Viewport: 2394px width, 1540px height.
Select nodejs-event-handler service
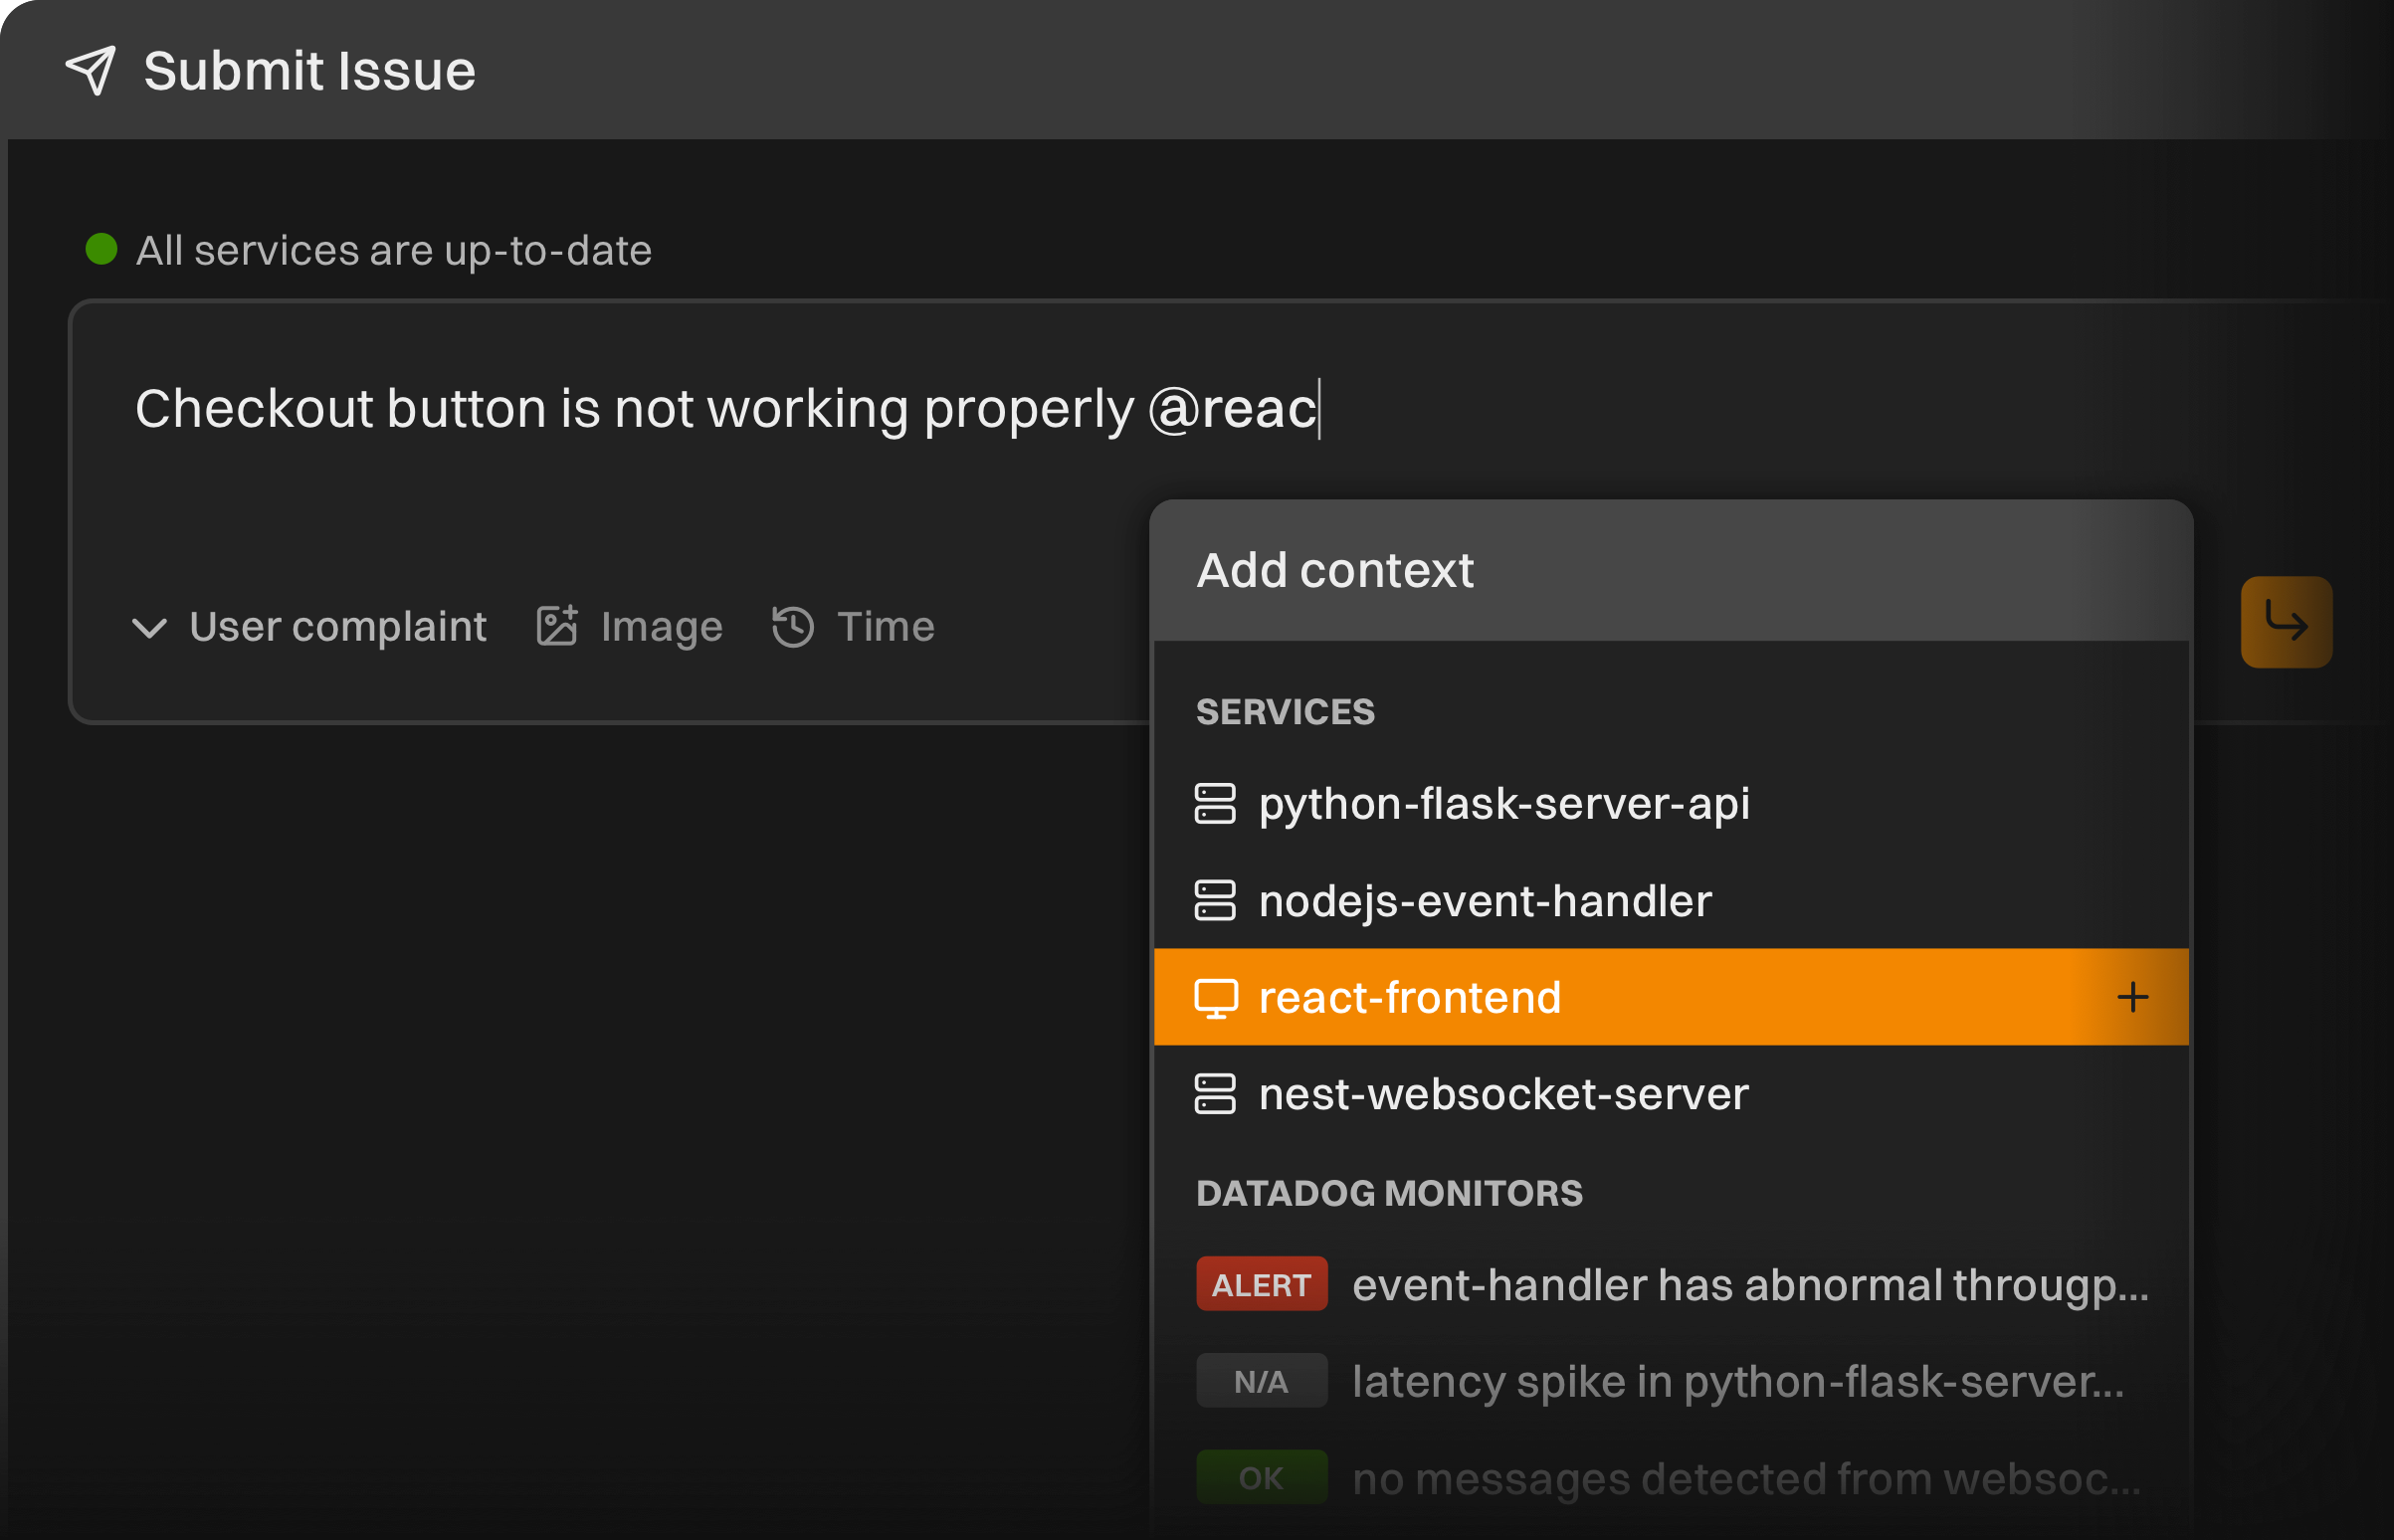tap(1484, 901)
